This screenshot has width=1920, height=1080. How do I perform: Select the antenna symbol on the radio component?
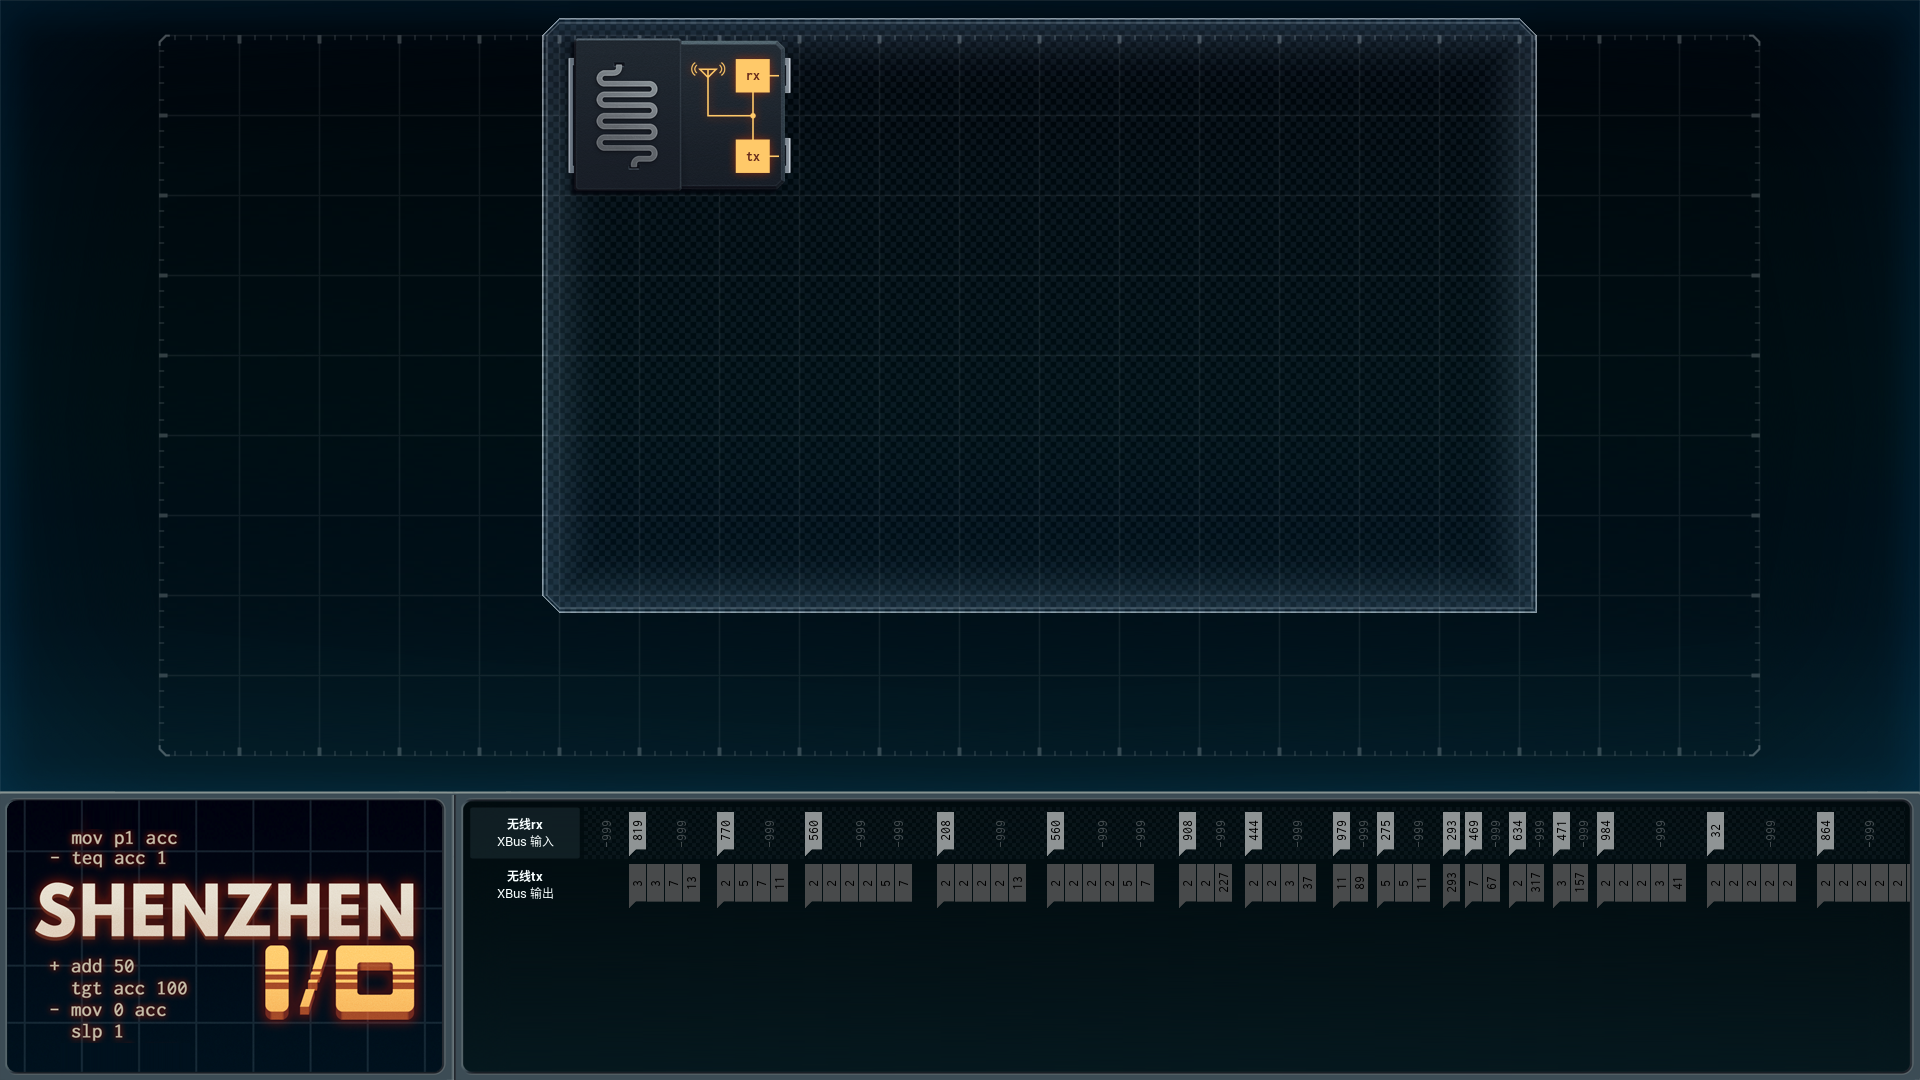click(x=708, y=71)
